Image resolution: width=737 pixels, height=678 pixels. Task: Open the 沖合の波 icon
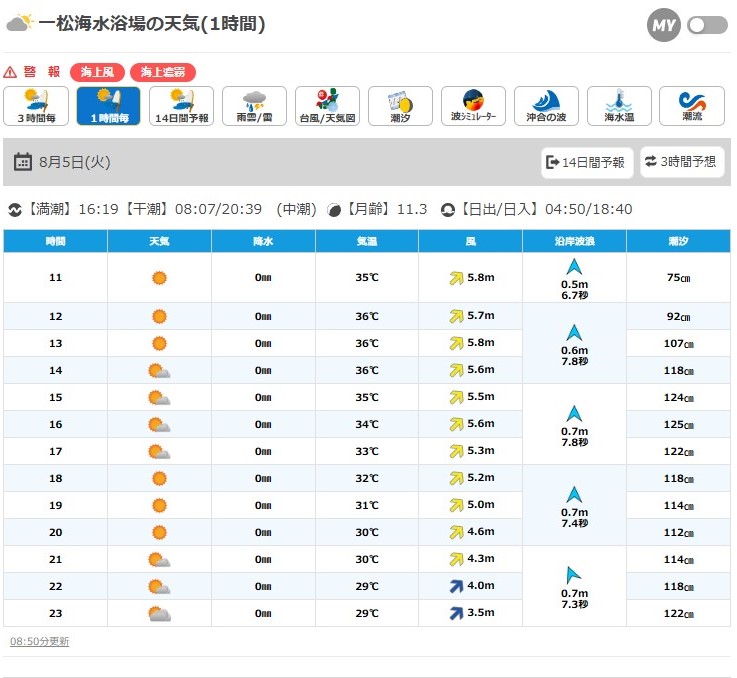click(x=546, y=106)
